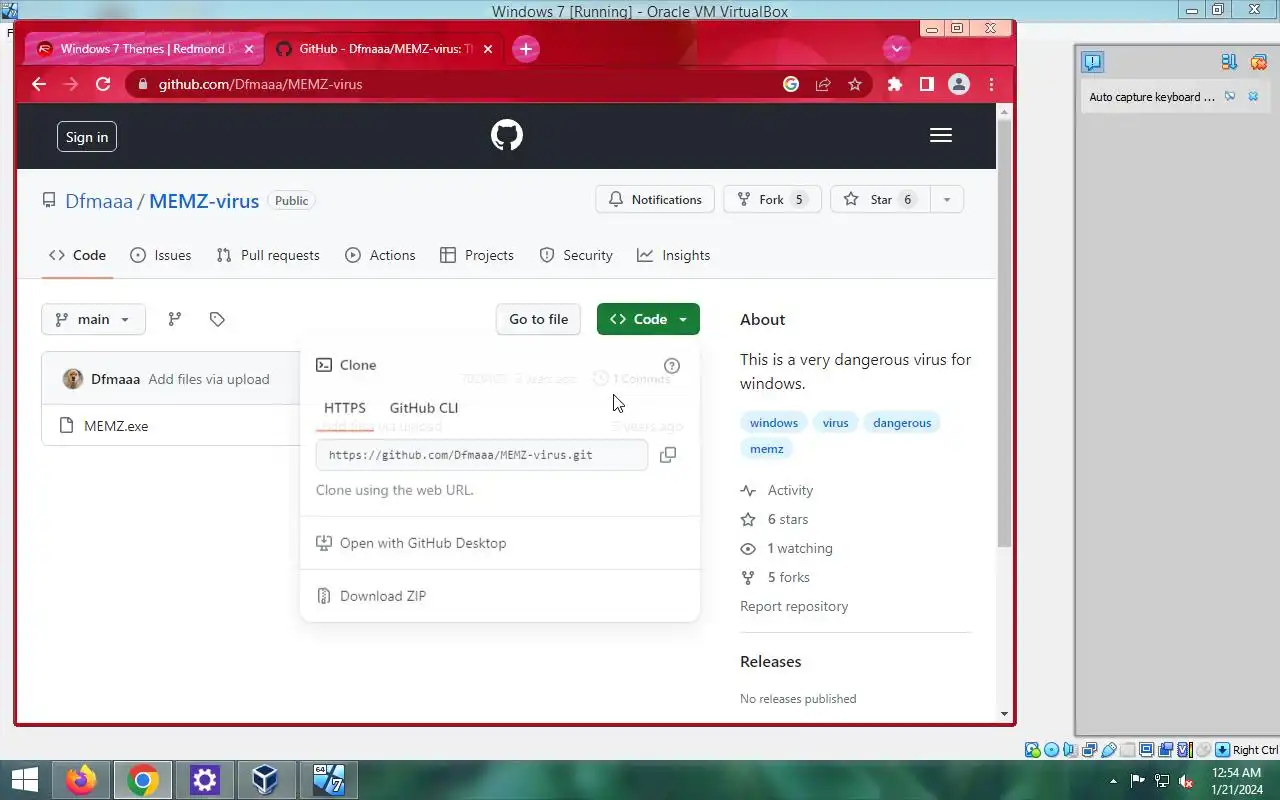Fork the MEMZ-virus repository
Image resolution: width=1280 pixels, height=800 pixels.
[x=772, y=199]
